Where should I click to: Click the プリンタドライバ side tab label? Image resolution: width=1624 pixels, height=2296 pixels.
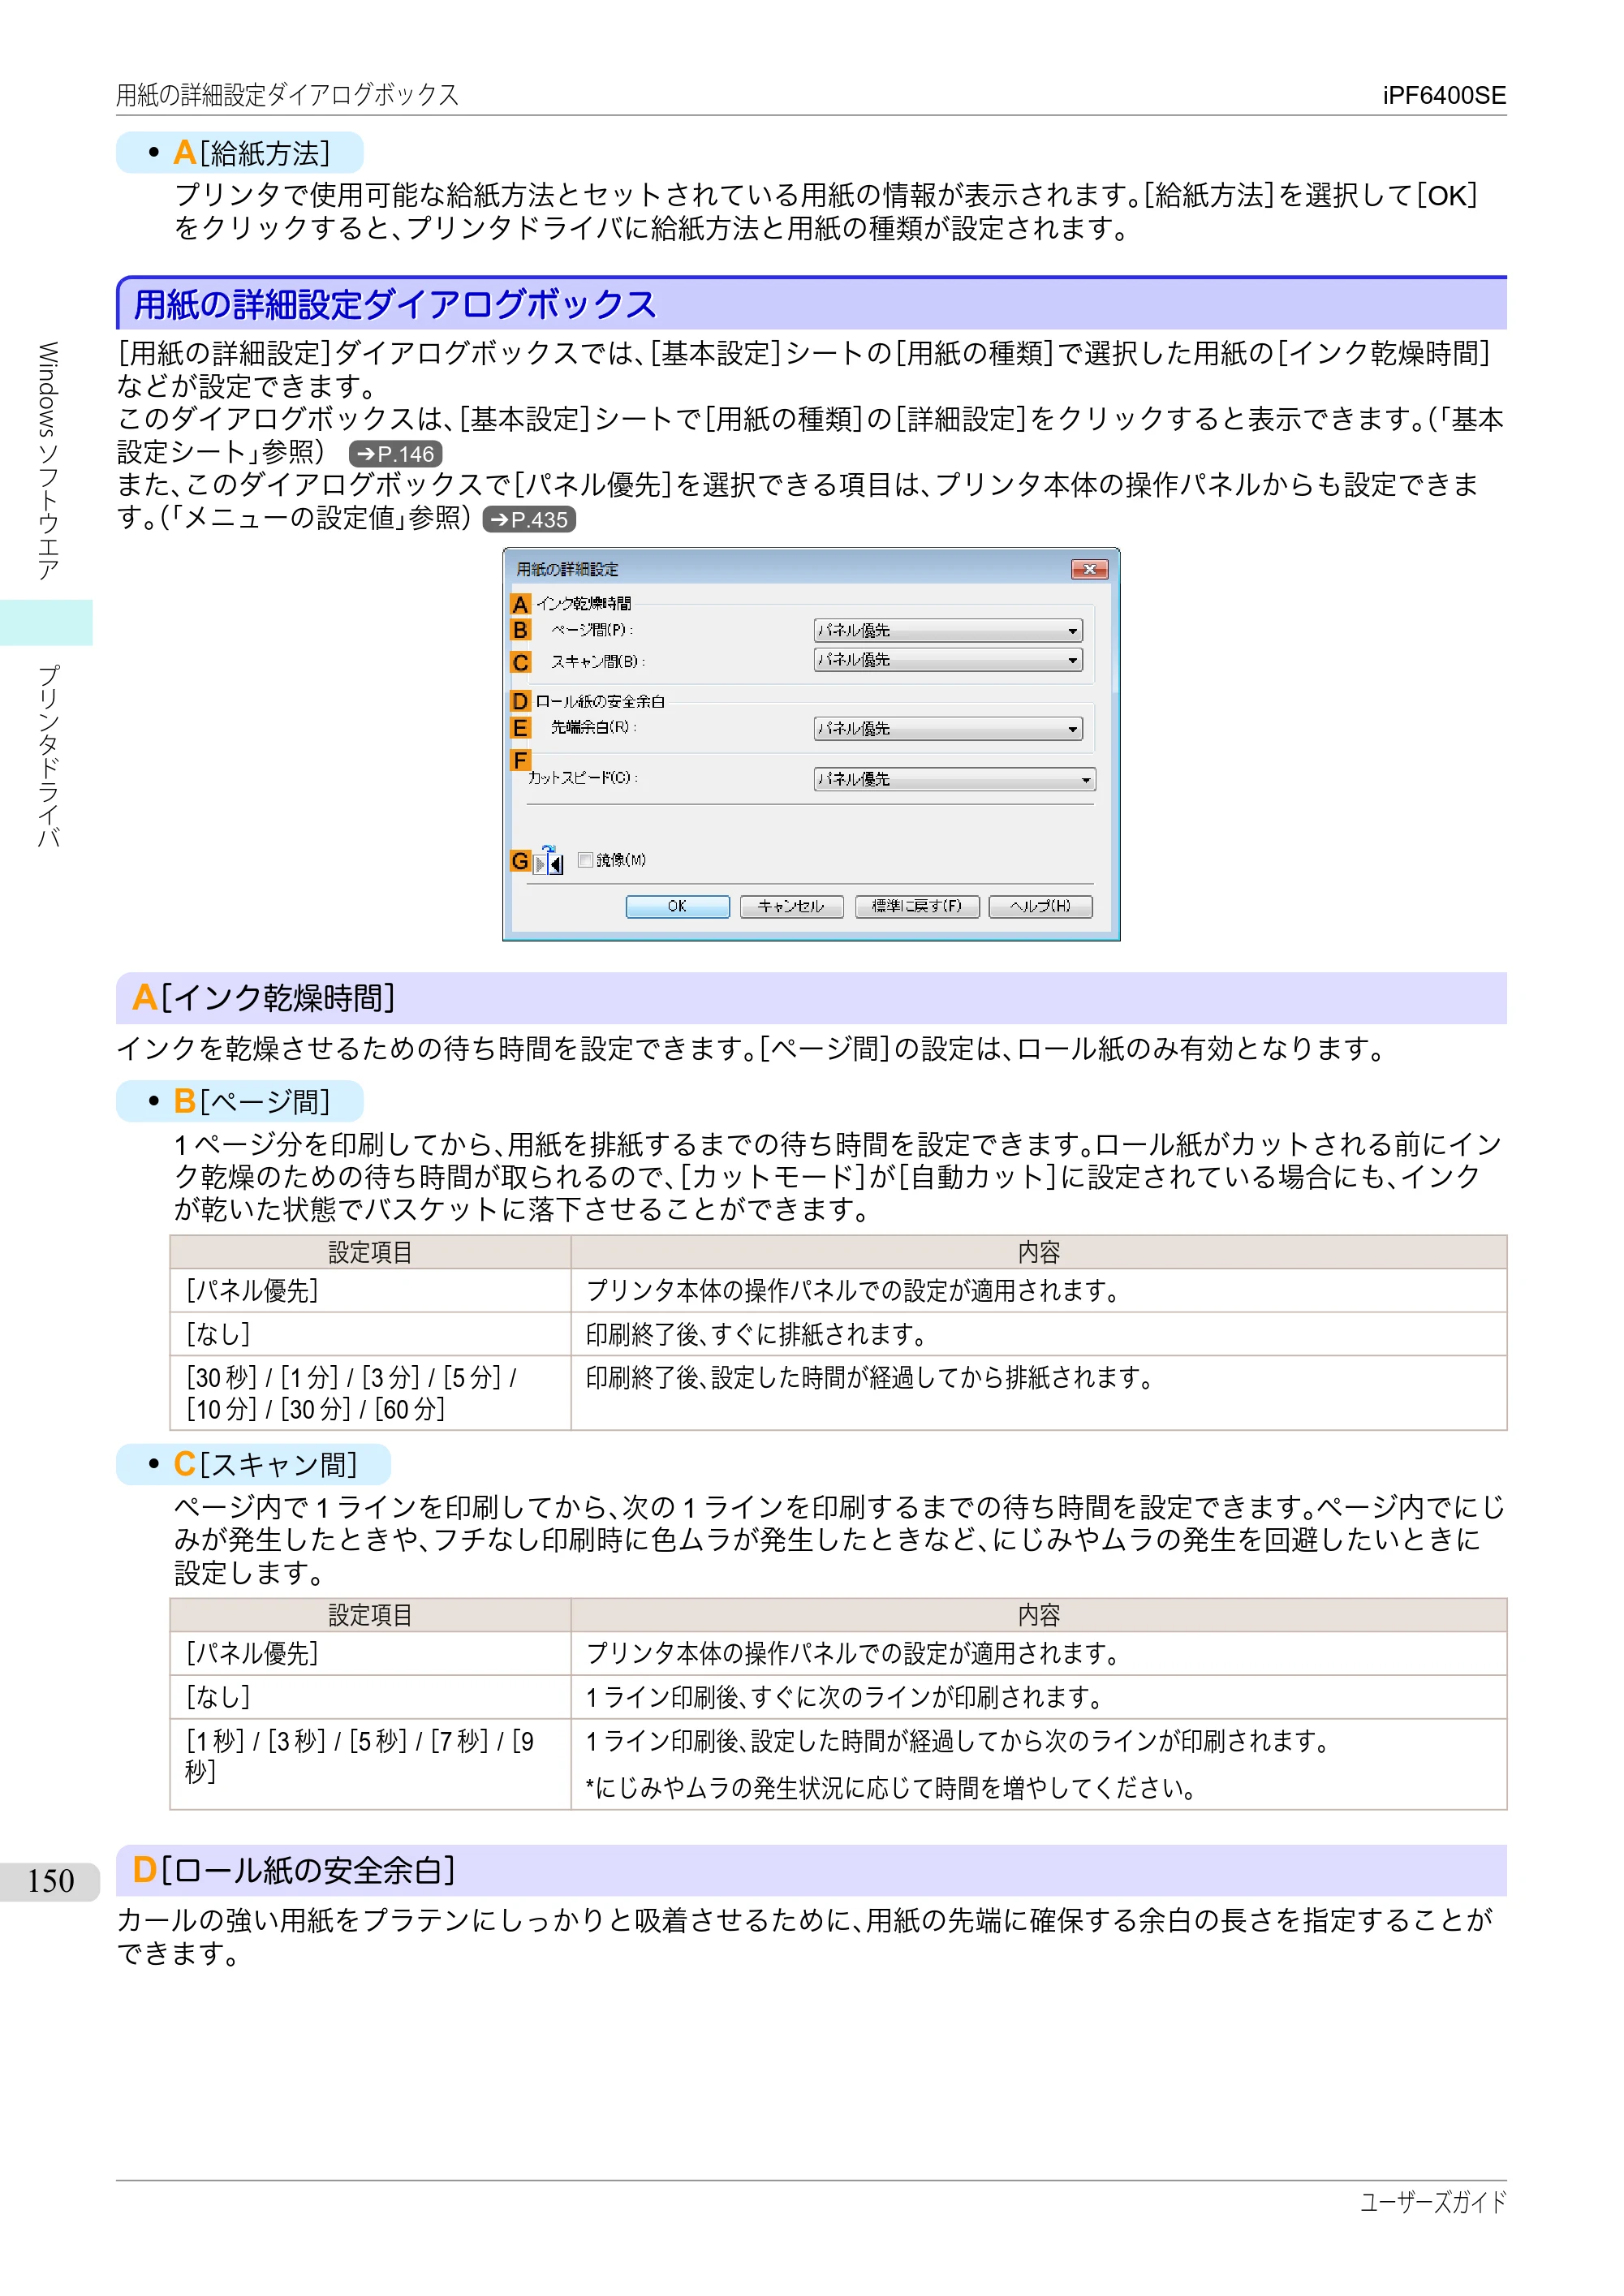(x=47, y=756)
